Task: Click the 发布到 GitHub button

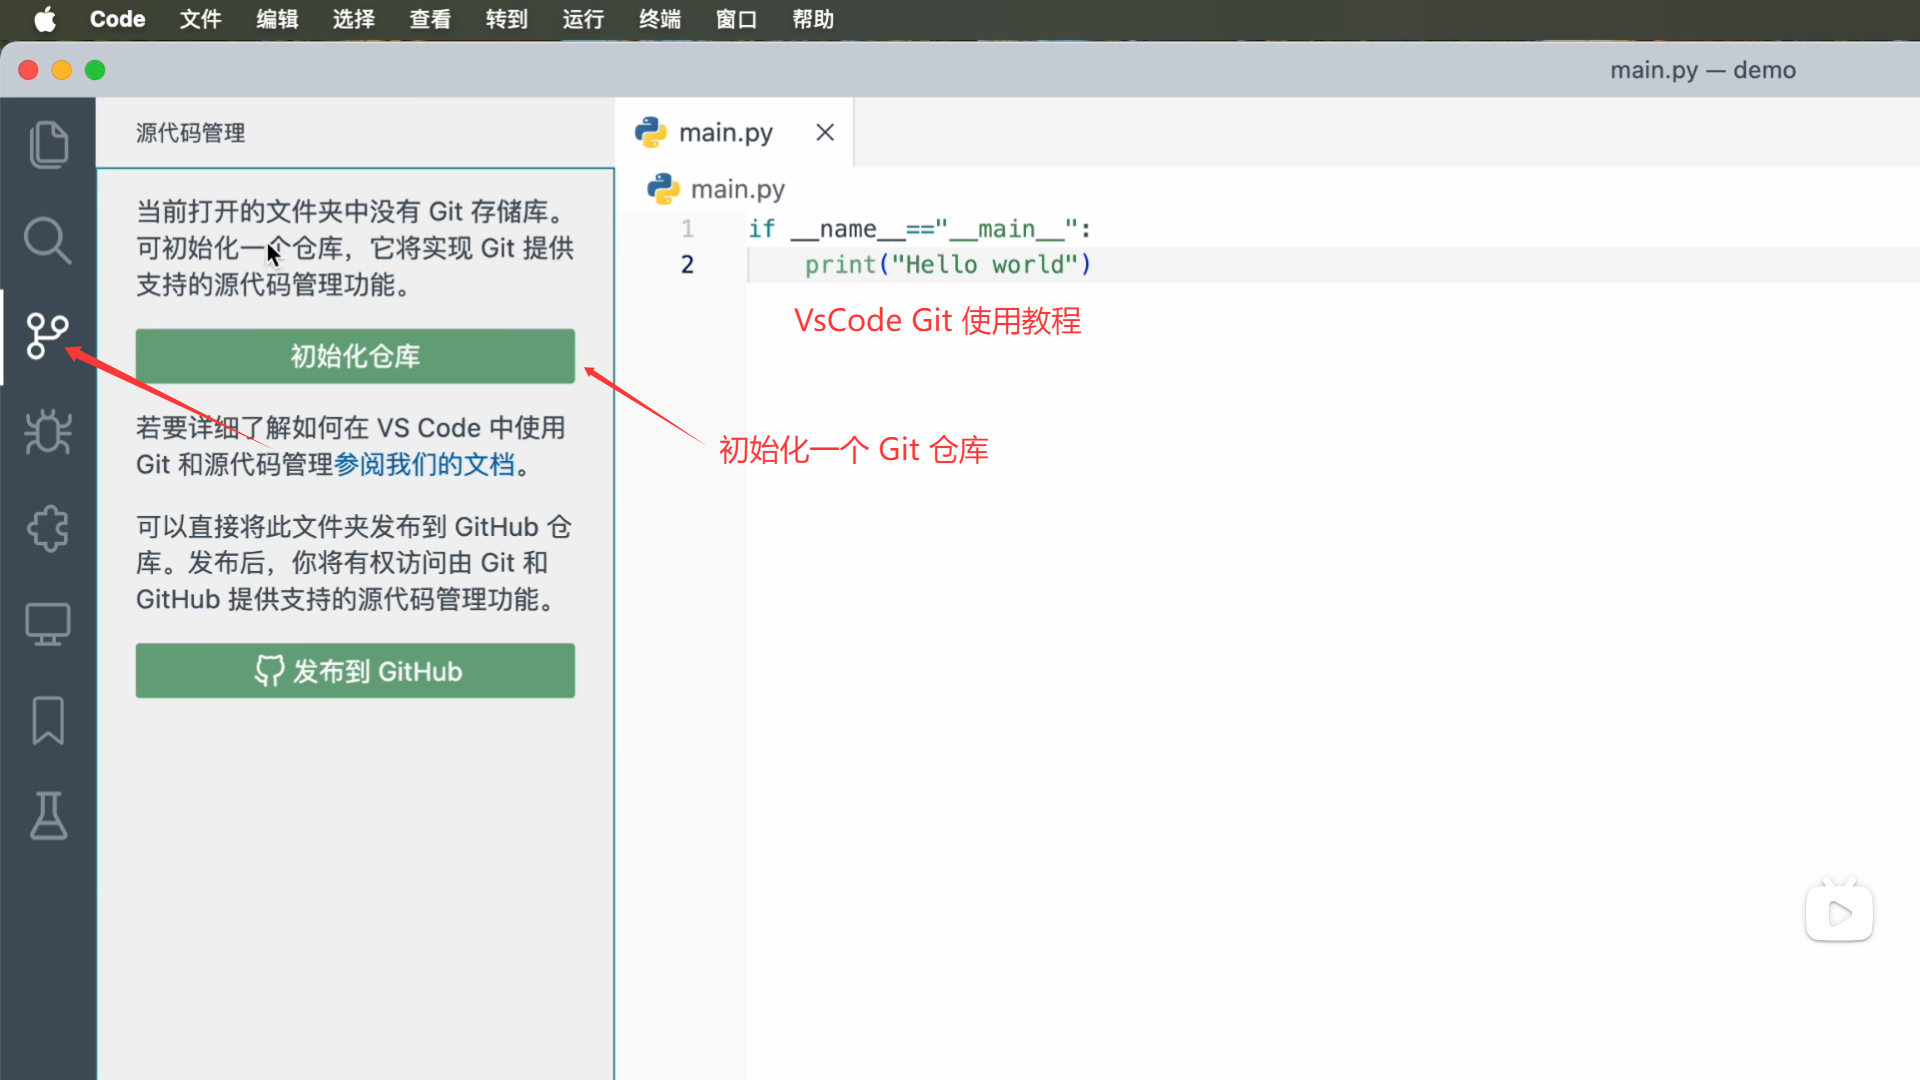Action: tap(355, 671)
